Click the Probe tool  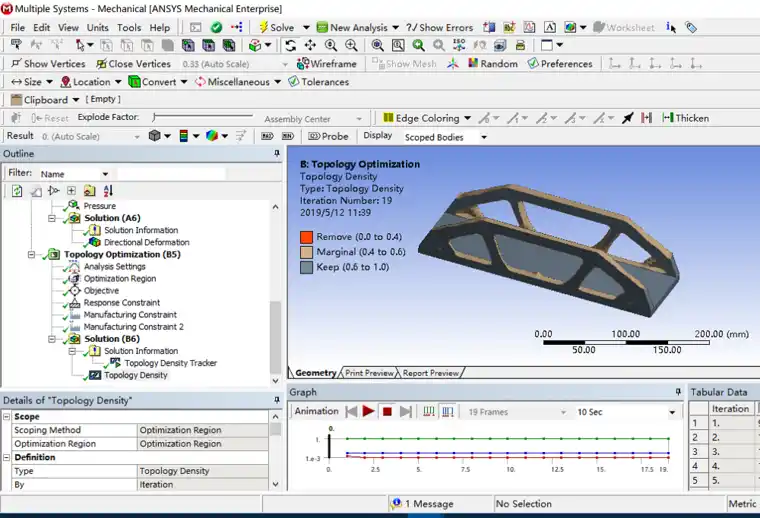coord(328,136)
